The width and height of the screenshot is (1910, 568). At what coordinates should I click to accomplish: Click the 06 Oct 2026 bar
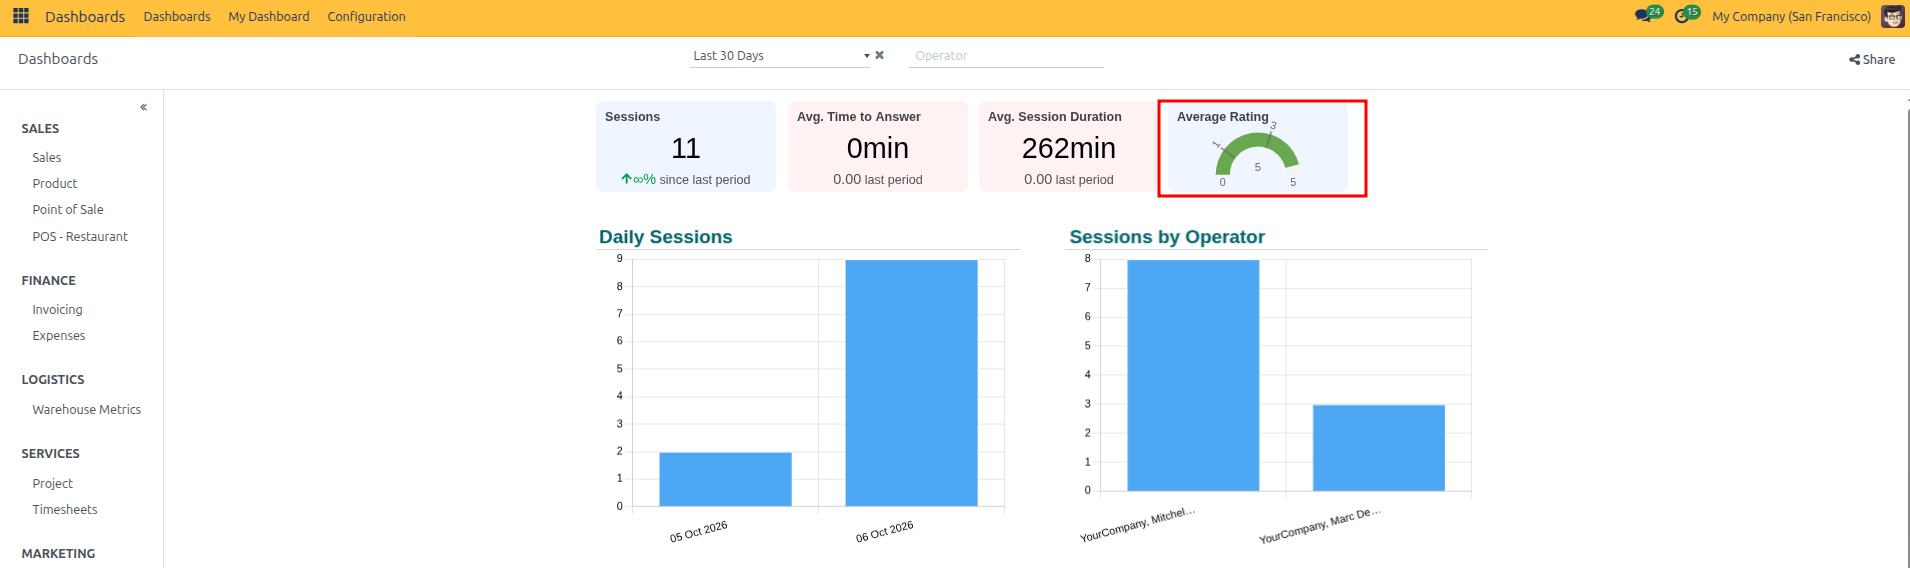(912, 383)
